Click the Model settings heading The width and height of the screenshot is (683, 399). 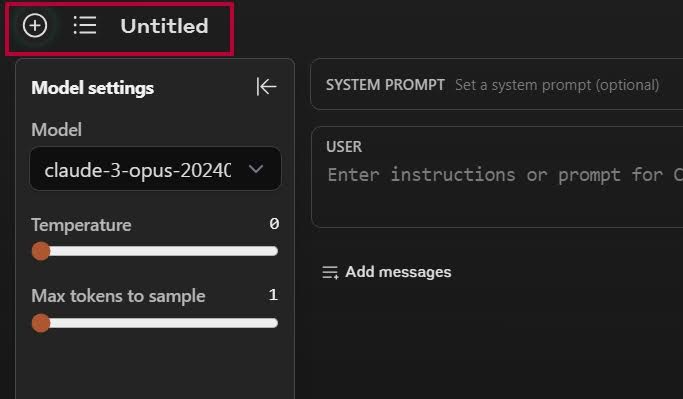pos(93,88)
